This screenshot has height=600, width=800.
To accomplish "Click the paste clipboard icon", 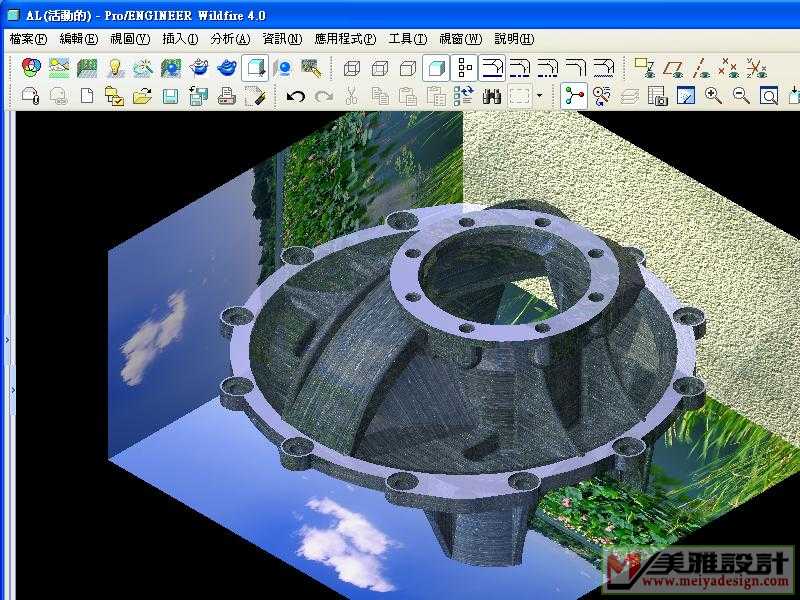I will point(408,96).
